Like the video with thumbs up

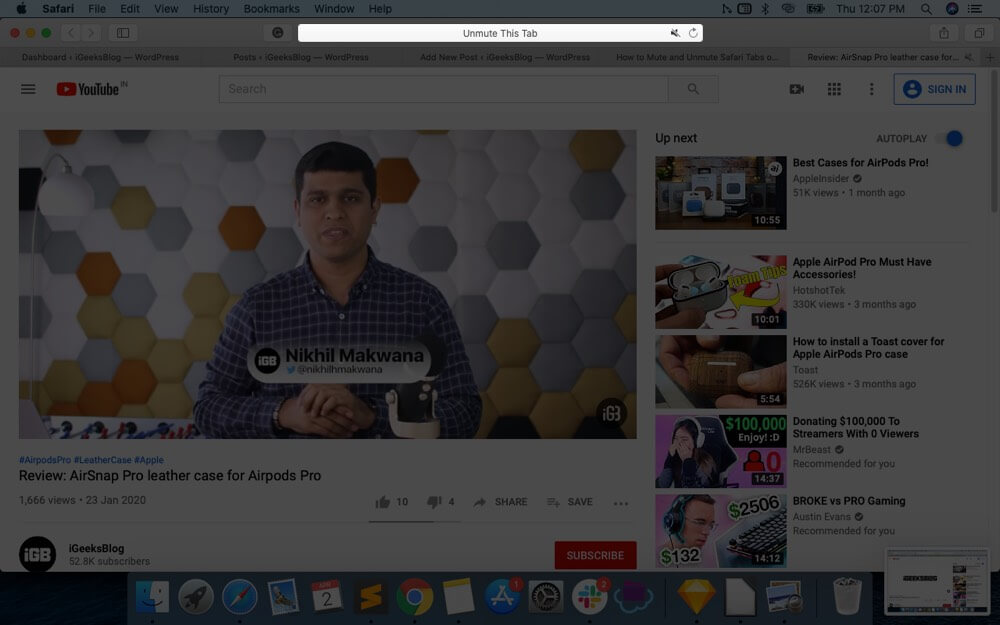[x=383, y=502]
